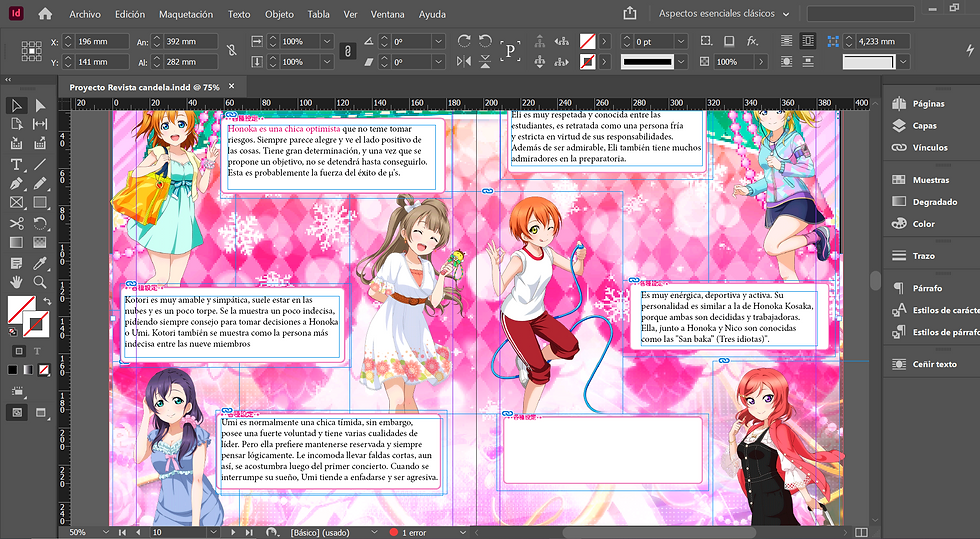
Task: Open page number 10 dropdown
Action: 214,532
